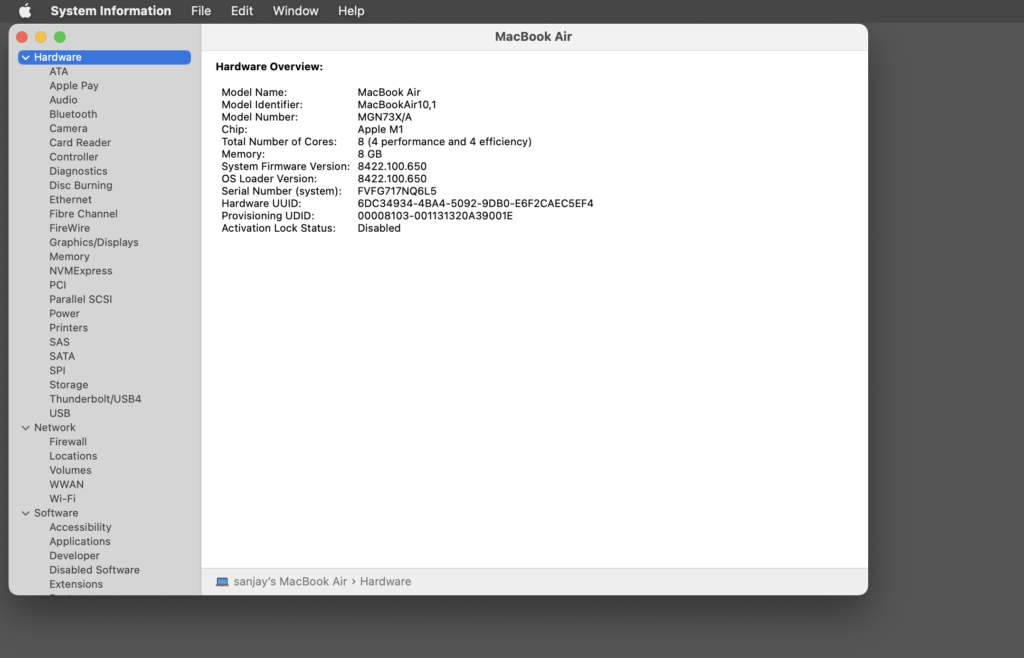This screenshot has height=658, width=1024.
Task: Select Firewall under Network
Action: tap(68, 442)
